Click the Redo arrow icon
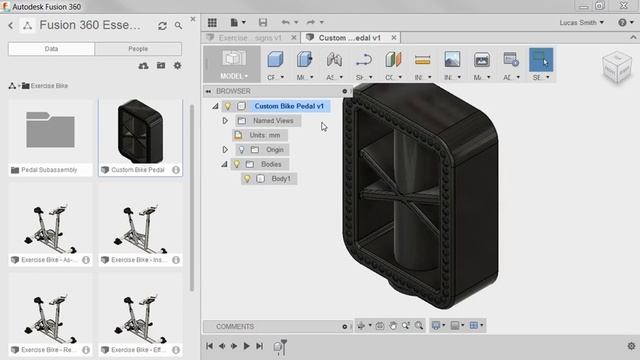 311,22
